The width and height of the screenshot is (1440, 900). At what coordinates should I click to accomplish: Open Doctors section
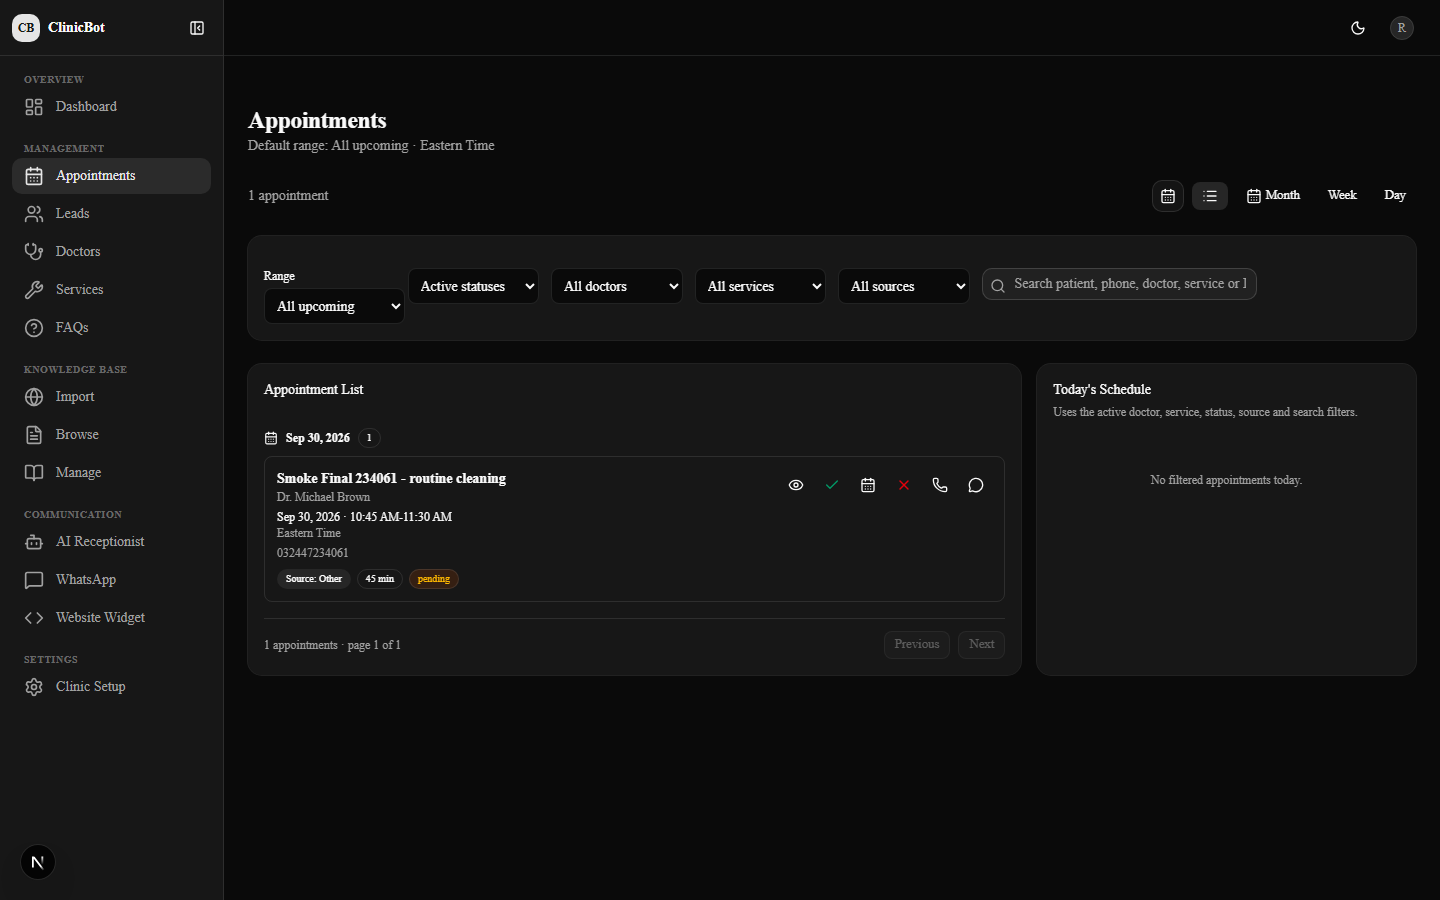pyautogui.click(x=111, y=252)
